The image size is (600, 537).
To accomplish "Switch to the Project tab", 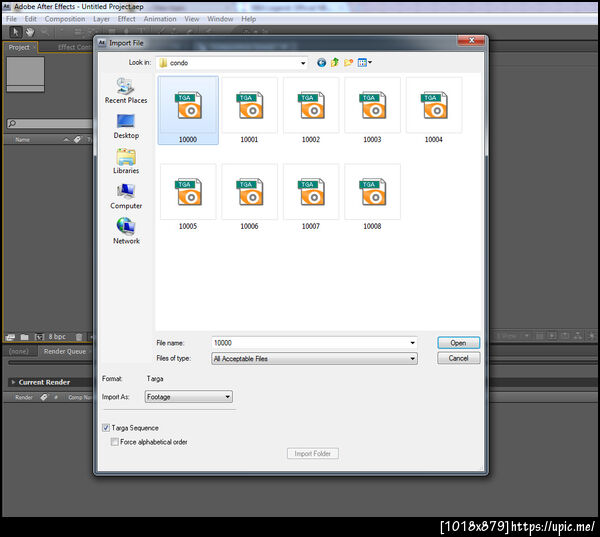I will [19, 47].
